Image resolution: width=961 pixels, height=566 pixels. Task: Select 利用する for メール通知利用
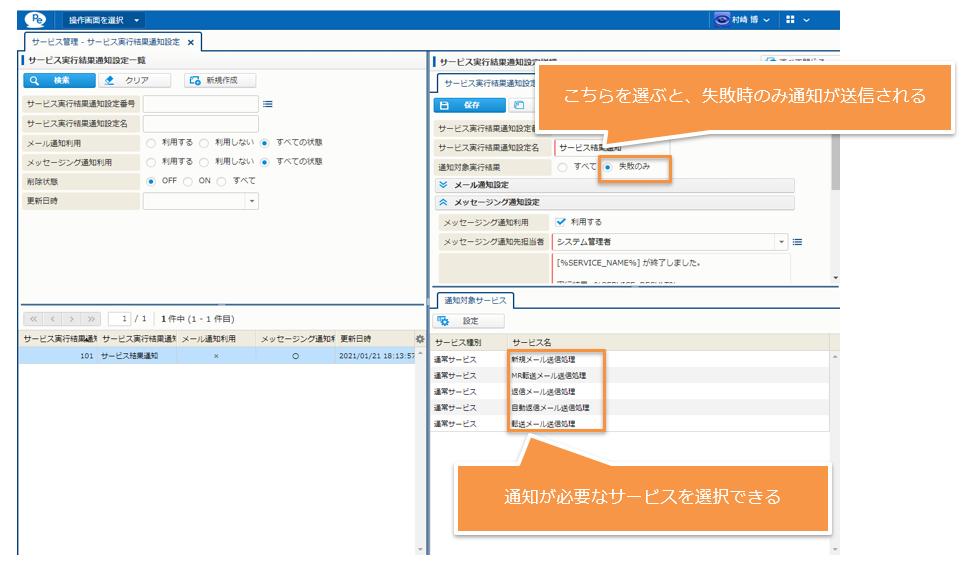point(151,143)
